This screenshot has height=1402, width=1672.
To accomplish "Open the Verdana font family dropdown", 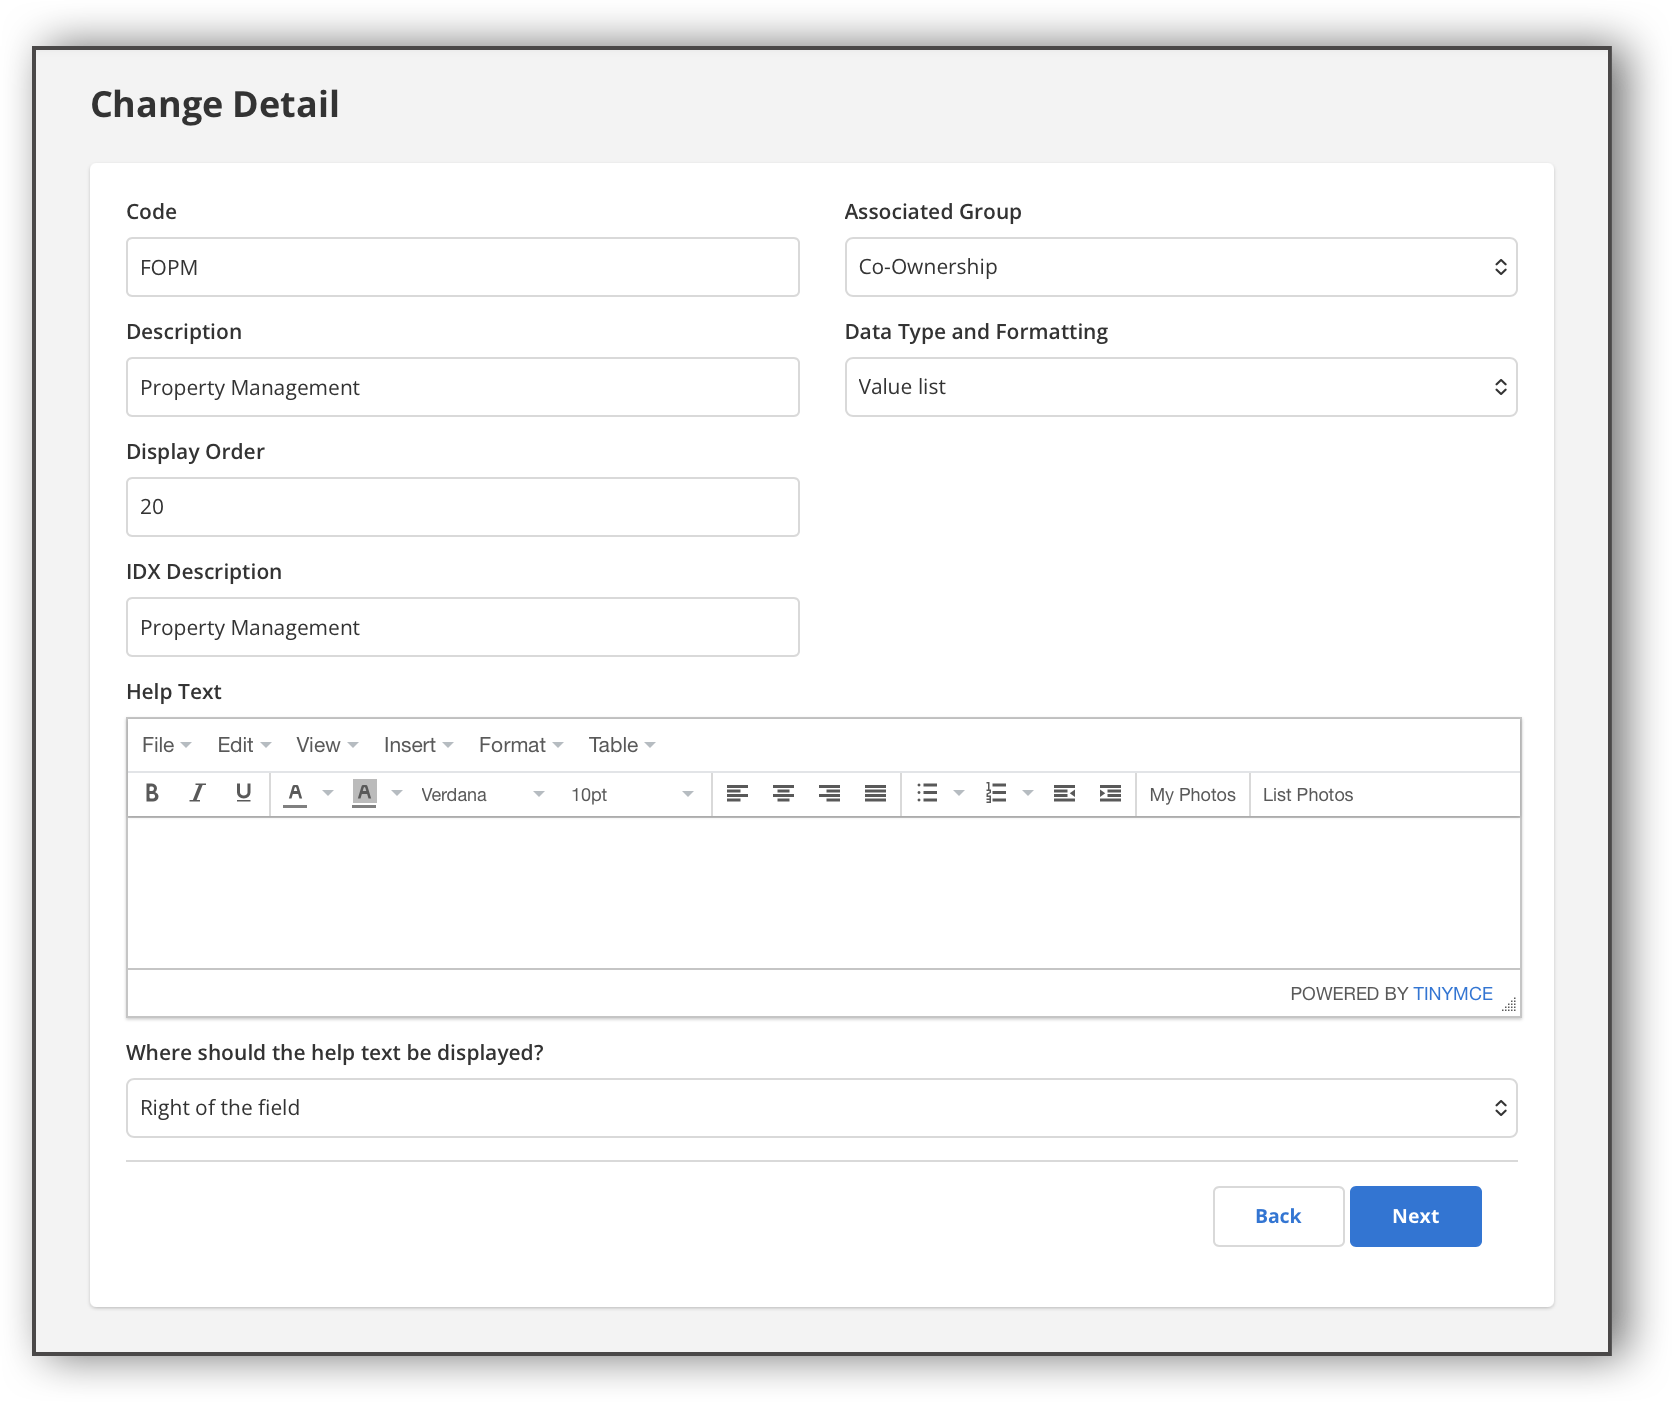I will pos(483,794).
